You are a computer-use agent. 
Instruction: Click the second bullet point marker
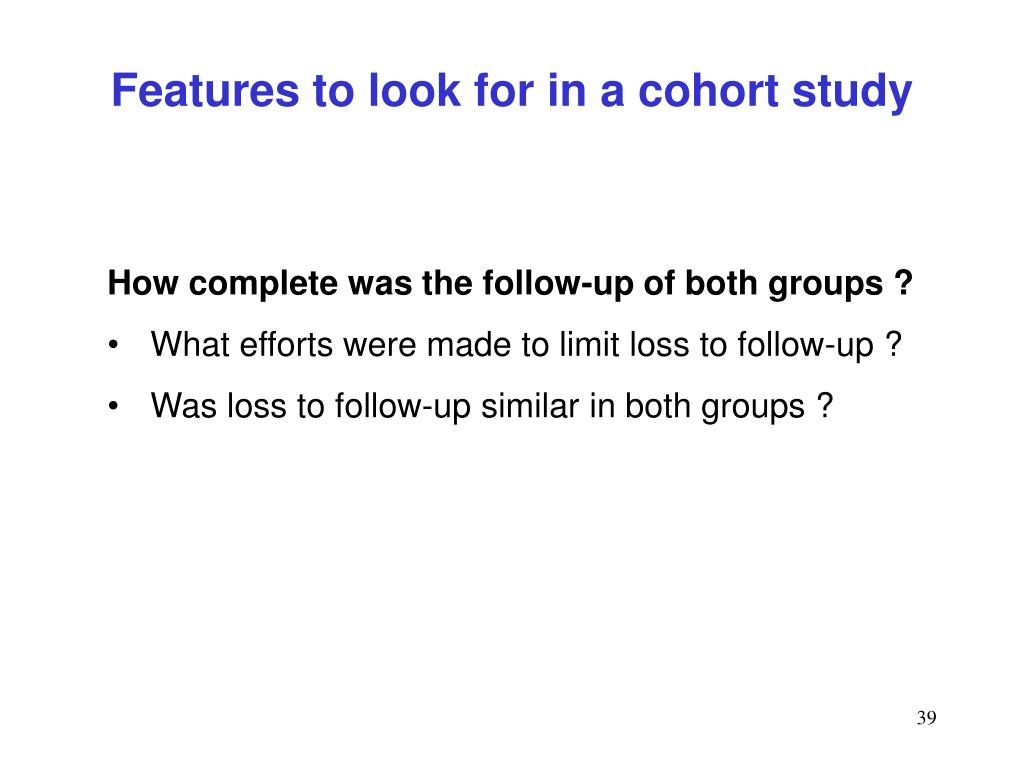(114, 406)
